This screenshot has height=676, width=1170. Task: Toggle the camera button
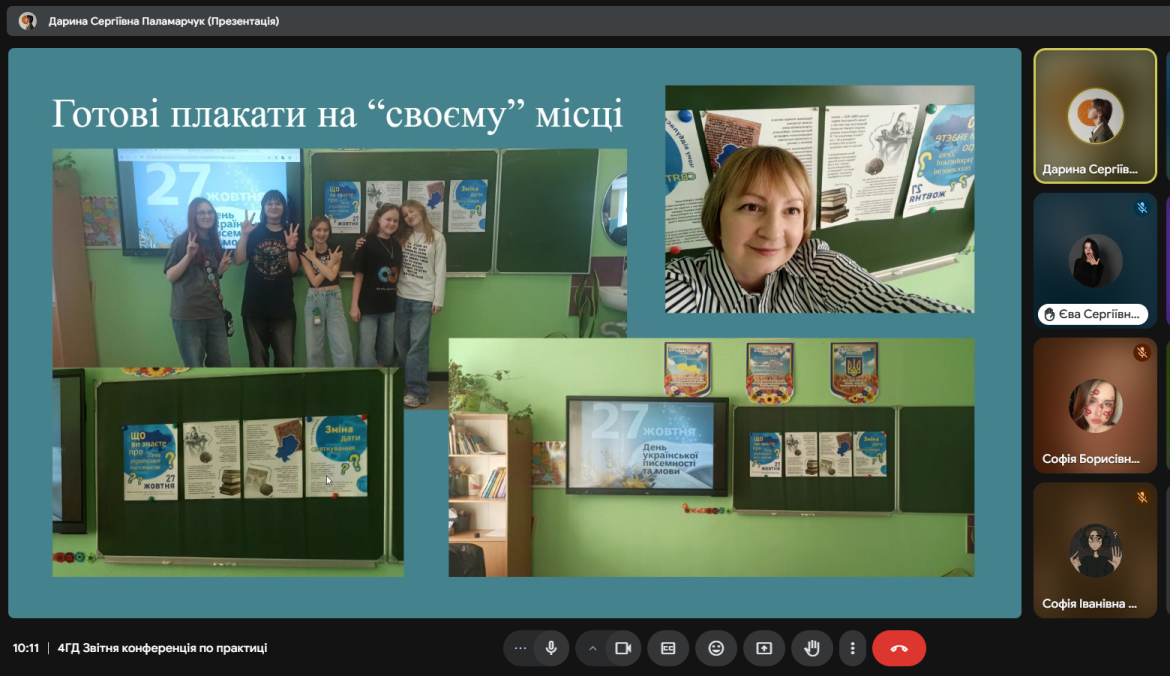point(623,648)
